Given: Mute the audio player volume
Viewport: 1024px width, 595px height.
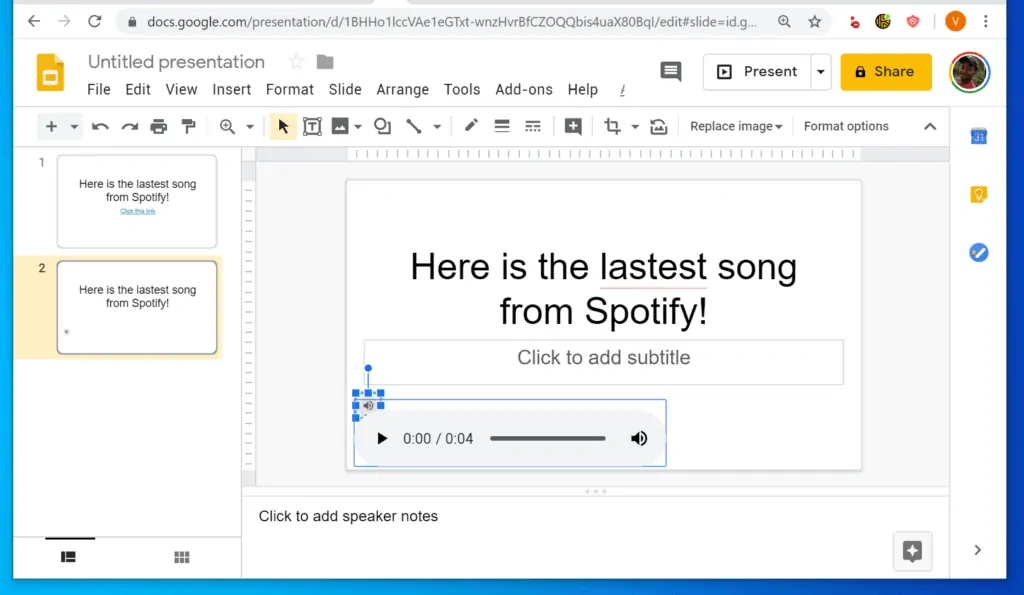Looking at the screenshot, I should [639, 438].
